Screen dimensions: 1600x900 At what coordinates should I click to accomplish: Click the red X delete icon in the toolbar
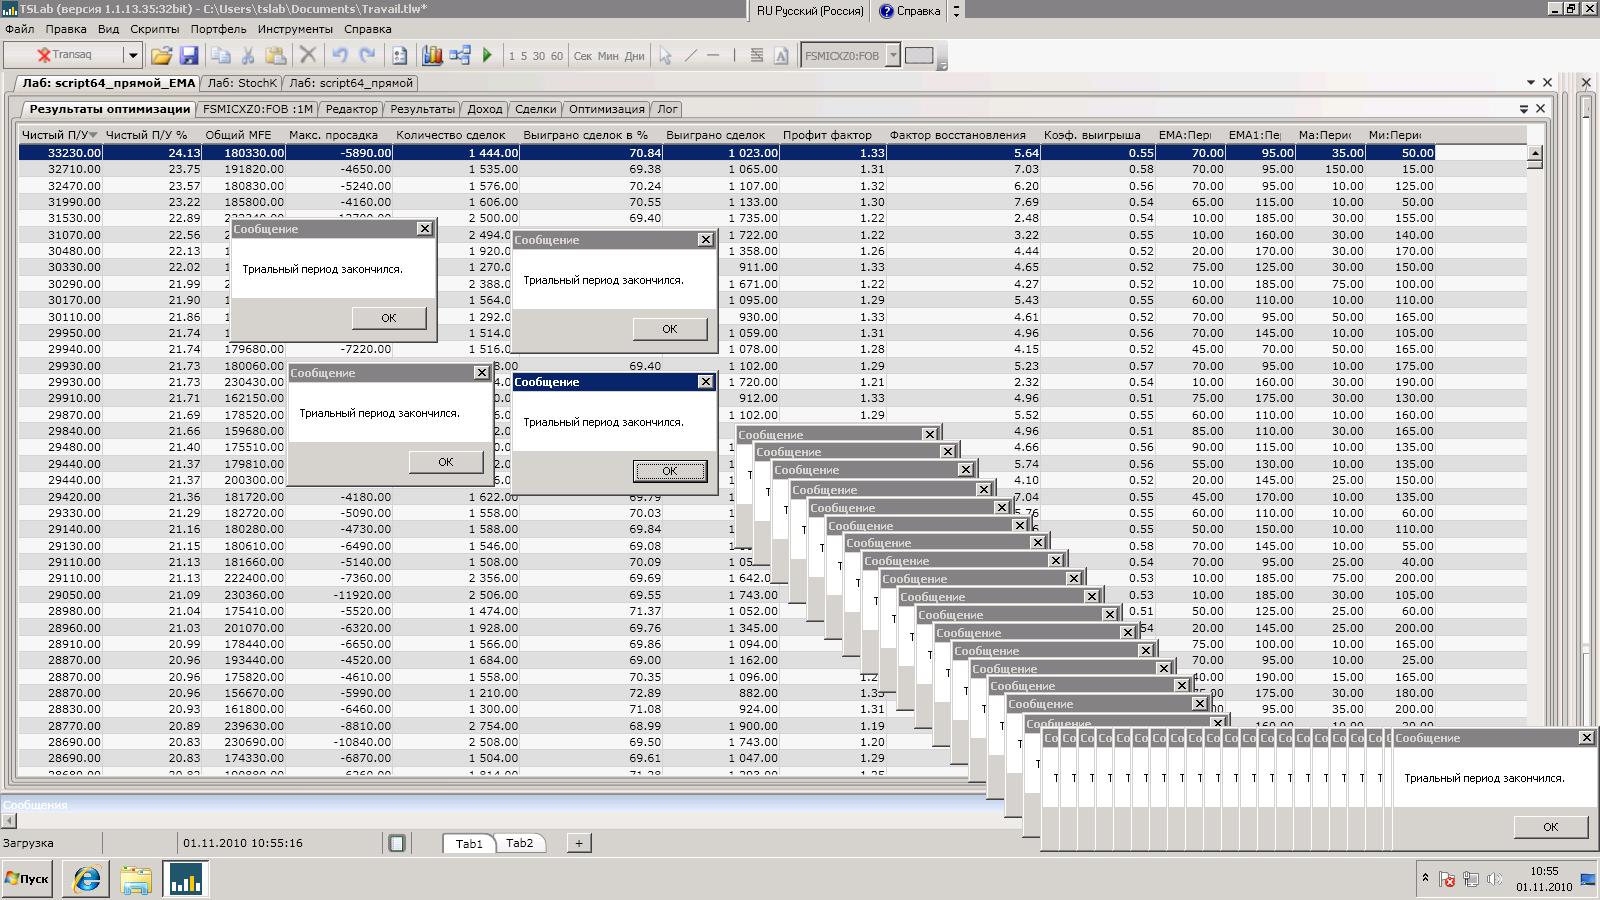[x=308, y=56]
